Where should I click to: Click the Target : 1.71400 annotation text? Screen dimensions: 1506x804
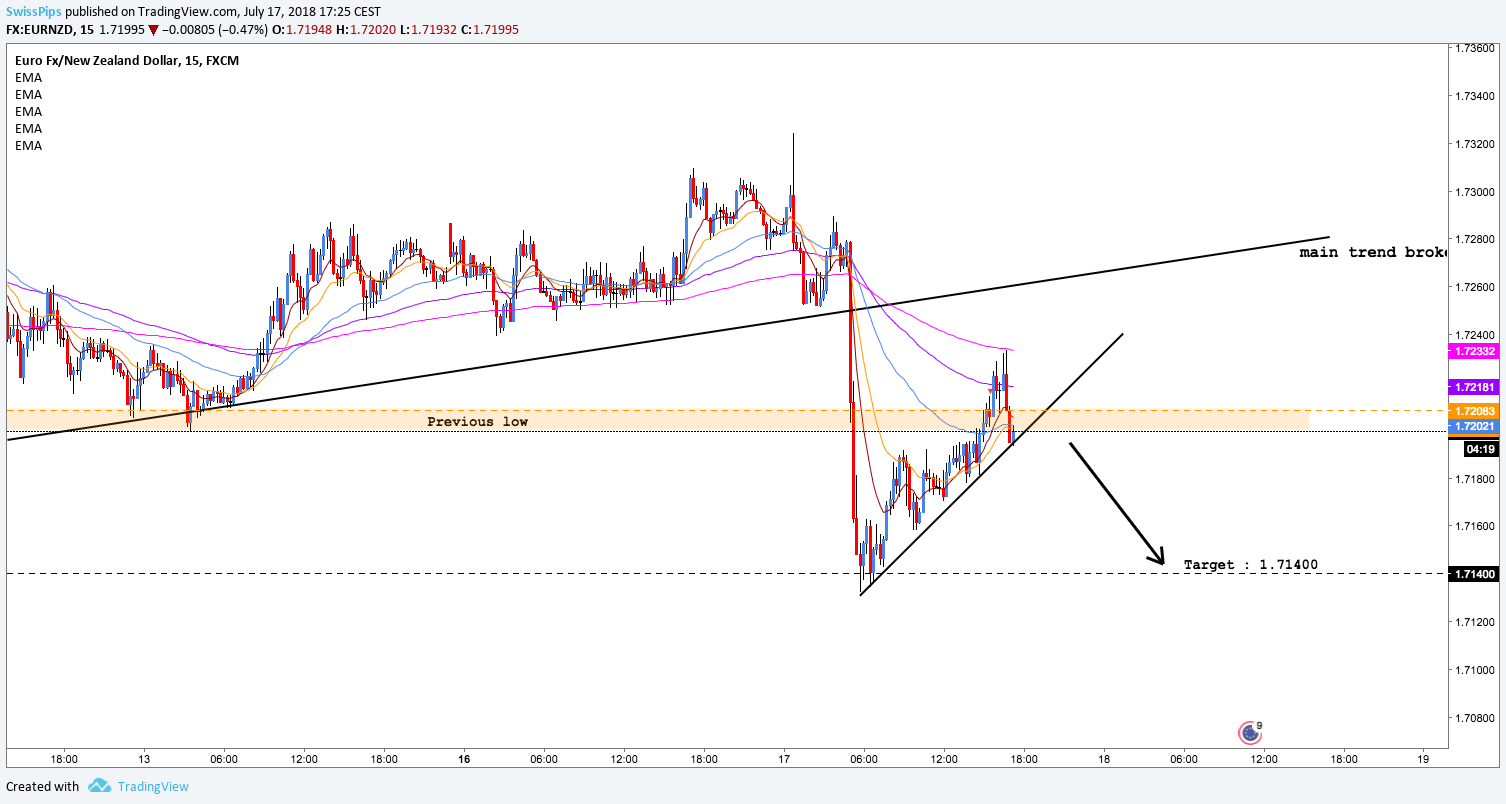1250,564
